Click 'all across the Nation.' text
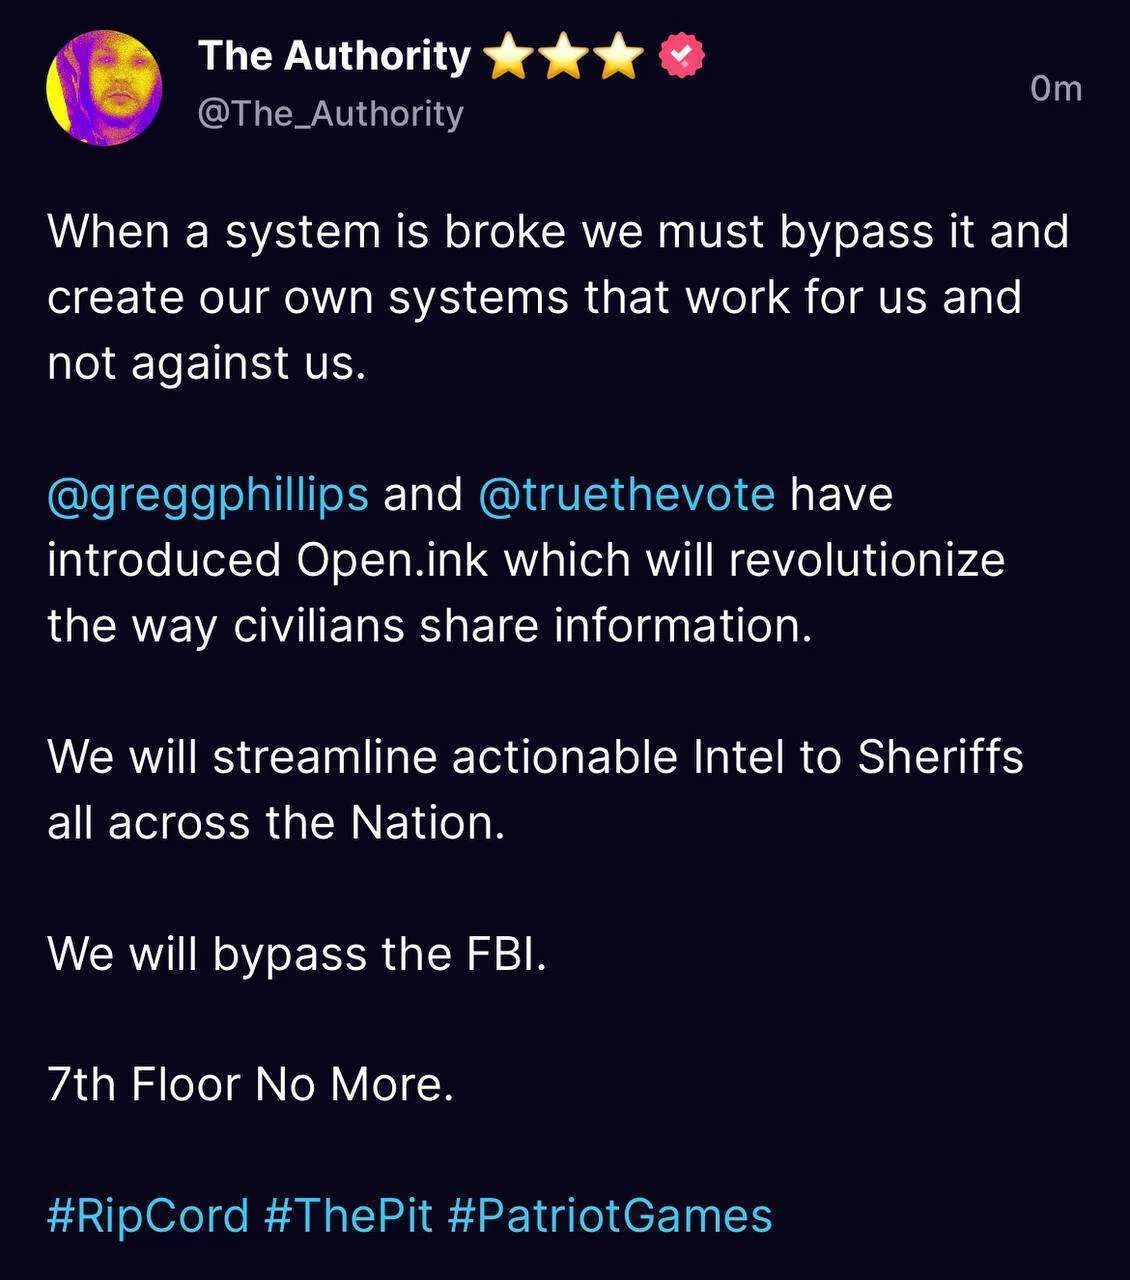The image size is (1130, 1280). [x=276, y=824]
